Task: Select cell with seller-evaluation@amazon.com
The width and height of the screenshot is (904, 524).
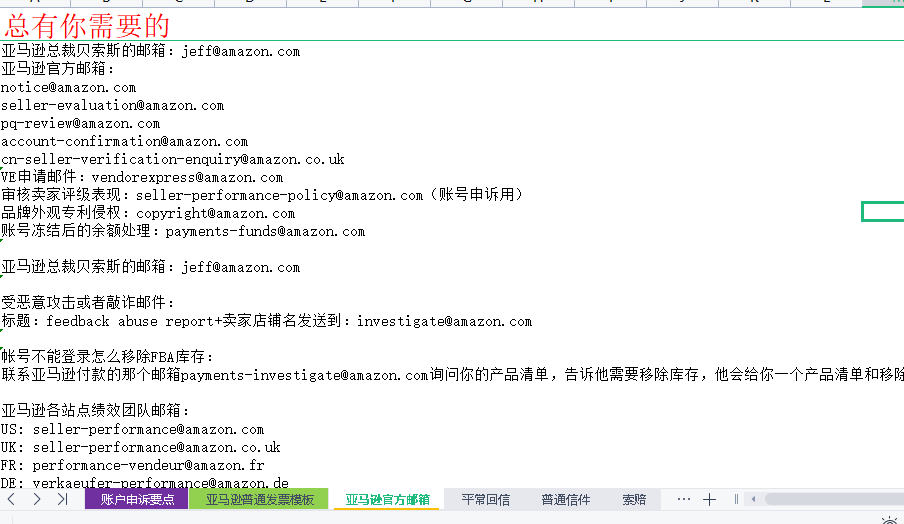Action: (x=112, y=105)
